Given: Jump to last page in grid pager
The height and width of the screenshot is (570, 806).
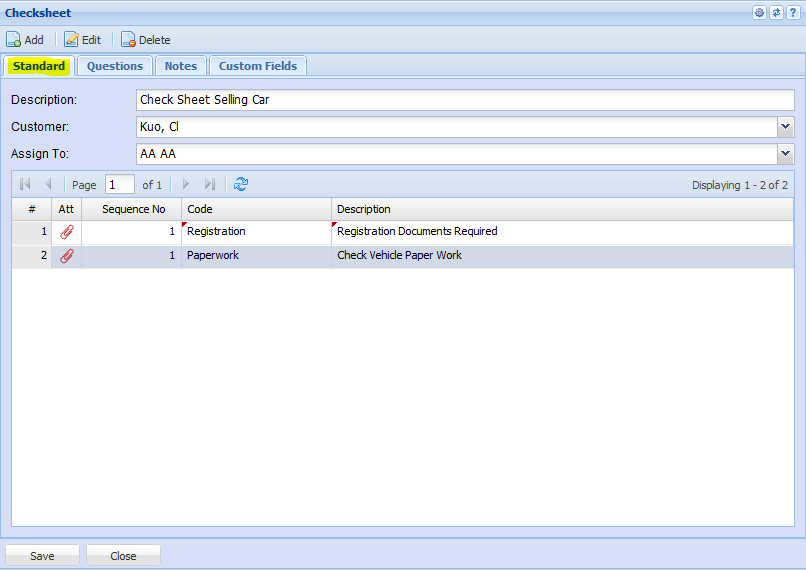Looking at the screenshot, I should pos(210,184).
